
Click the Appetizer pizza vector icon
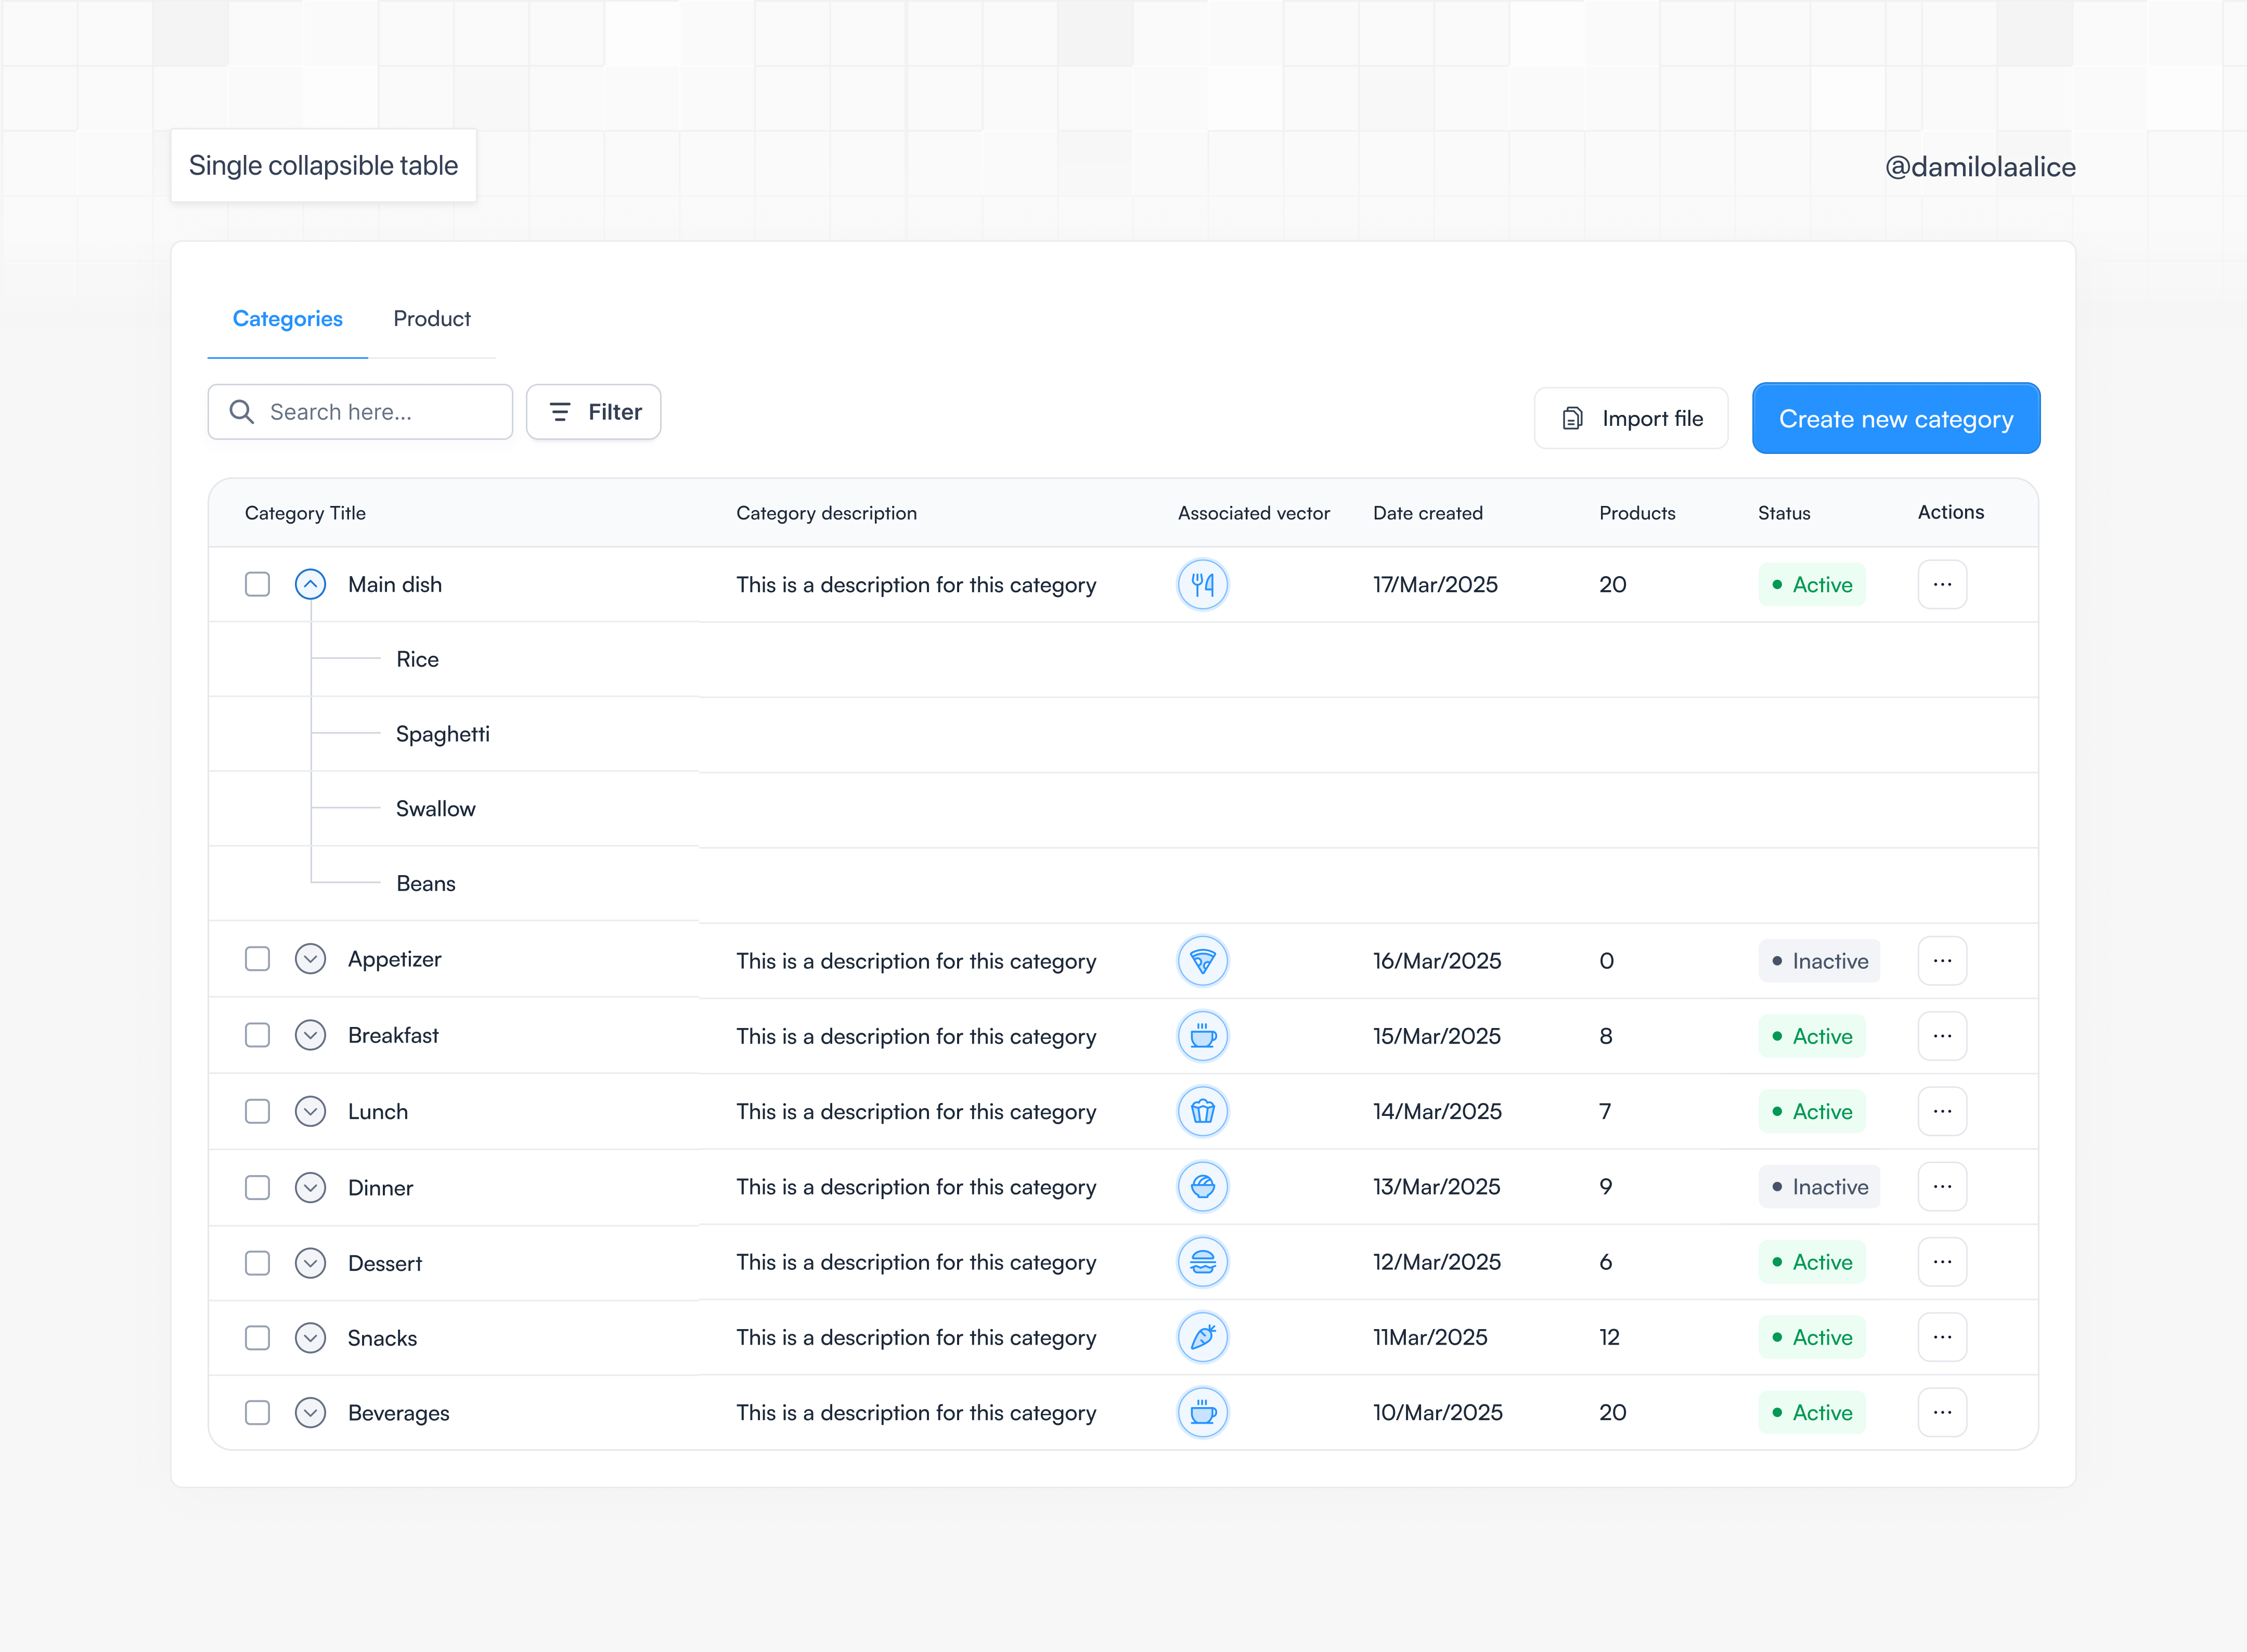point(1203,960)
